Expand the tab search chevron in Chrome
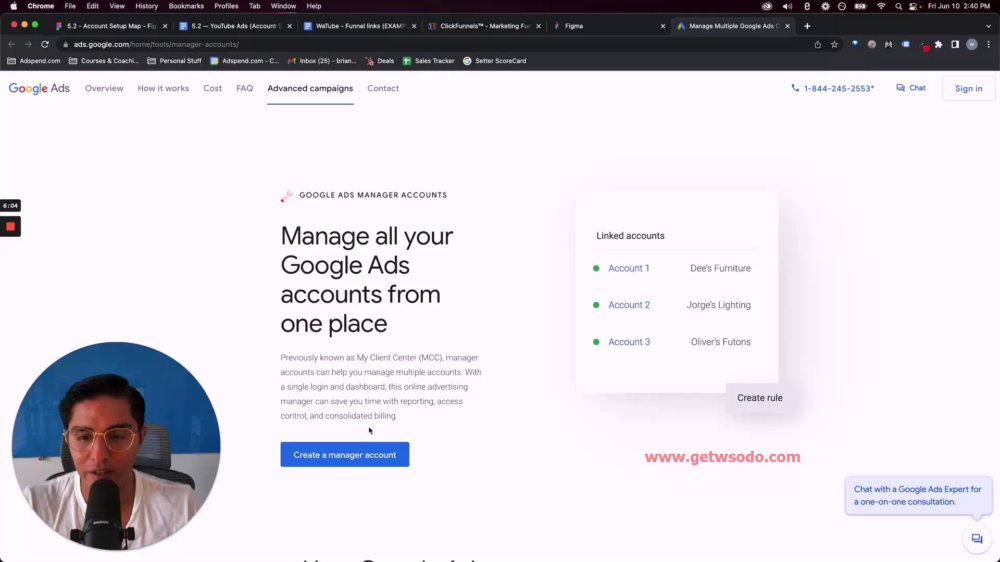 [989, 26]
